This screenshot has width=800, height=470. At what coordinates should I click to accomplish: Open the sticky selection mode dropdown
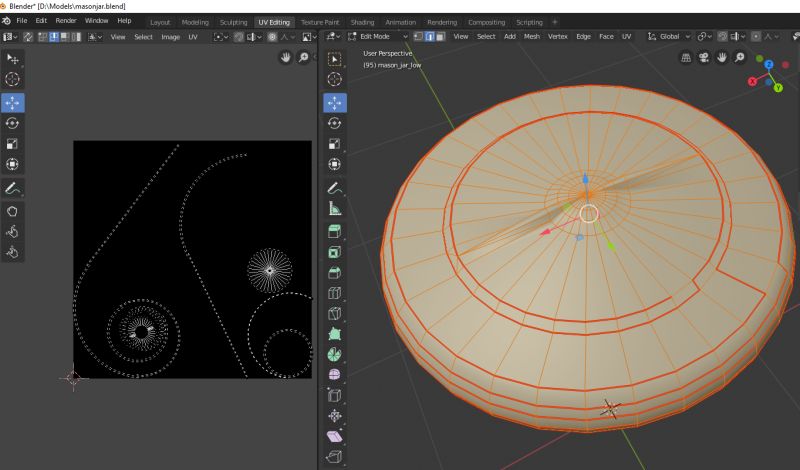(95, 37)
